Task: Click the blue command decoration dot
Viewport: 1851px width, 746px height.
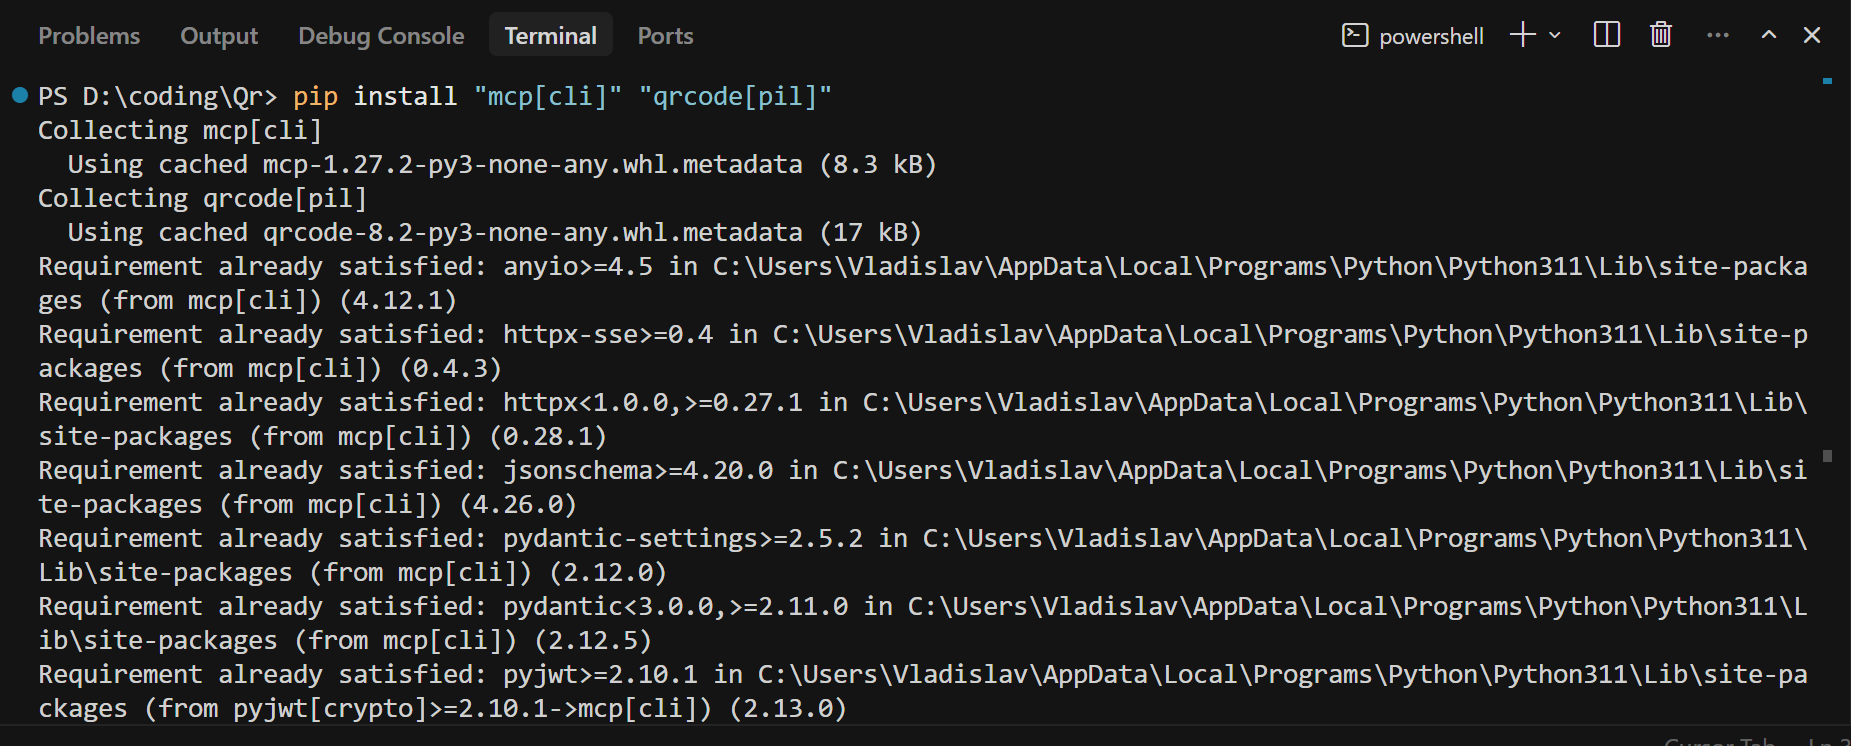Action: tap(20, 96)
